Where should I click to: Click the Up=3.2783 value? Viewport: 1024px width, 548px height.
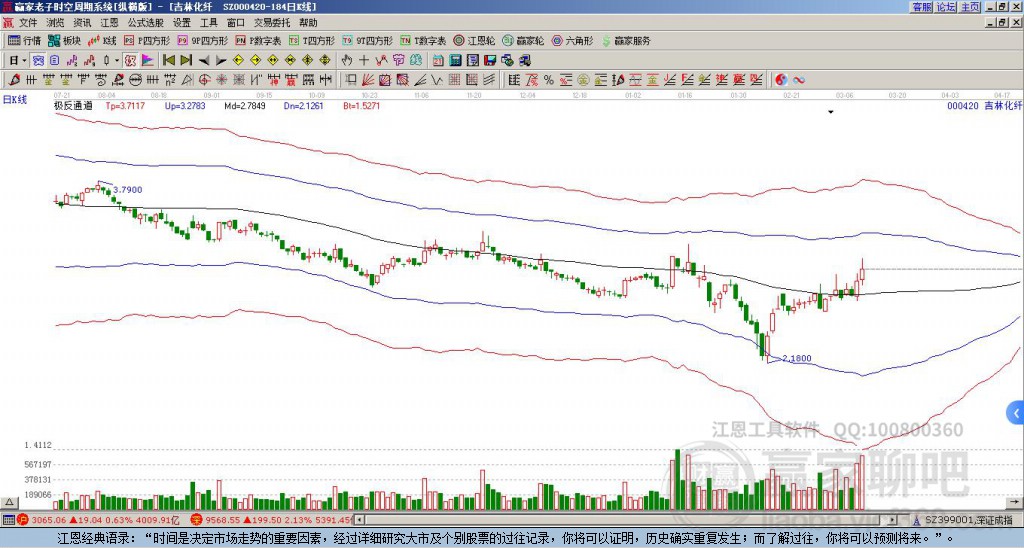185,105
